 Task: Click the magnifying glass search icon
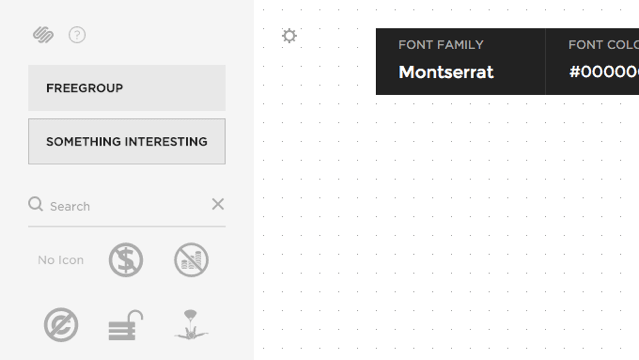pos(35,204)
